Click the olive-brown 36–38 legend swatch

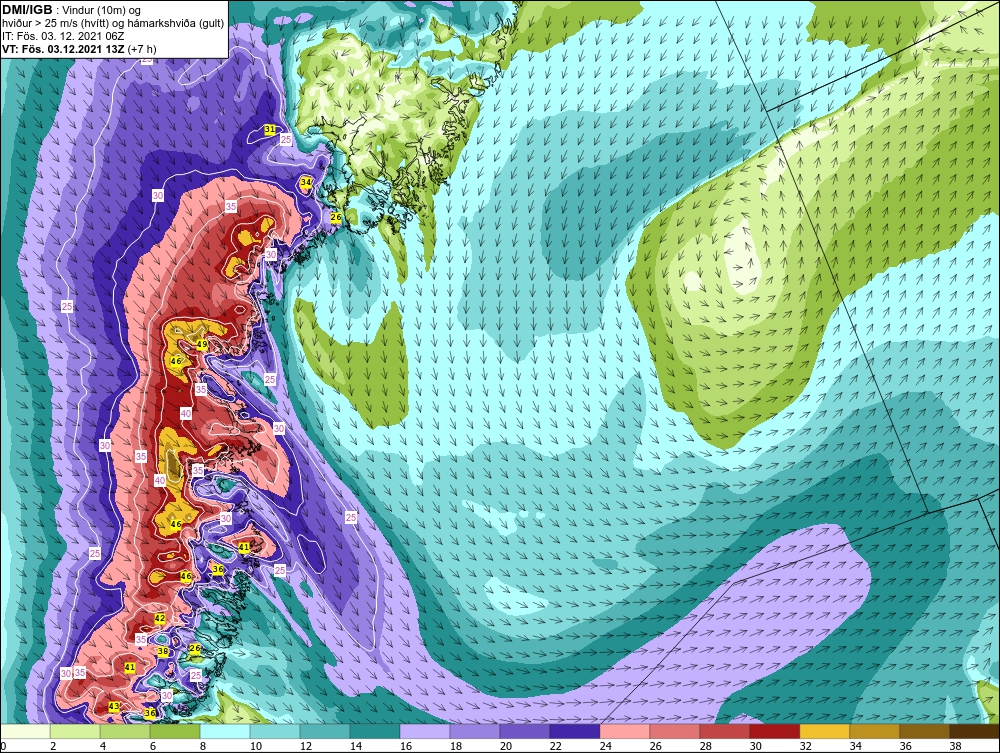pos(925,731)
